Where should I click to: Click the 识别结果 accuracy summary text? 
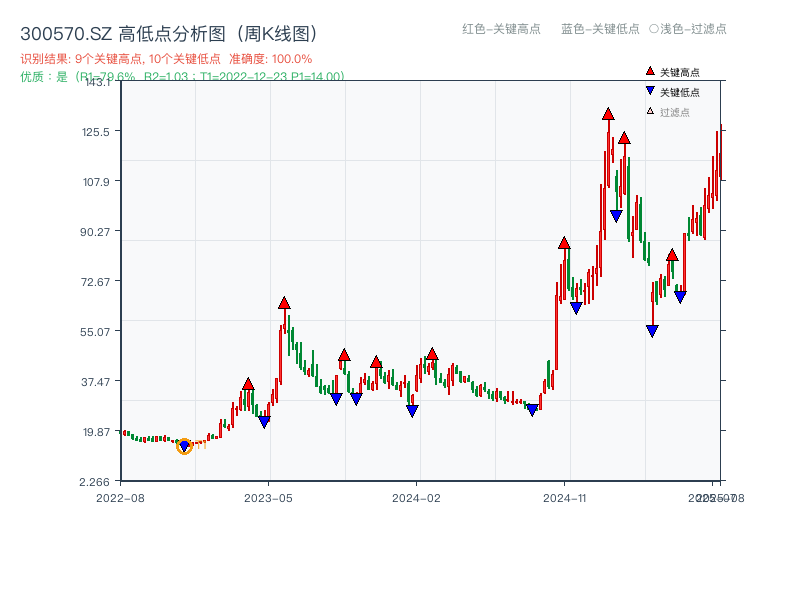(x=165, y=58)
